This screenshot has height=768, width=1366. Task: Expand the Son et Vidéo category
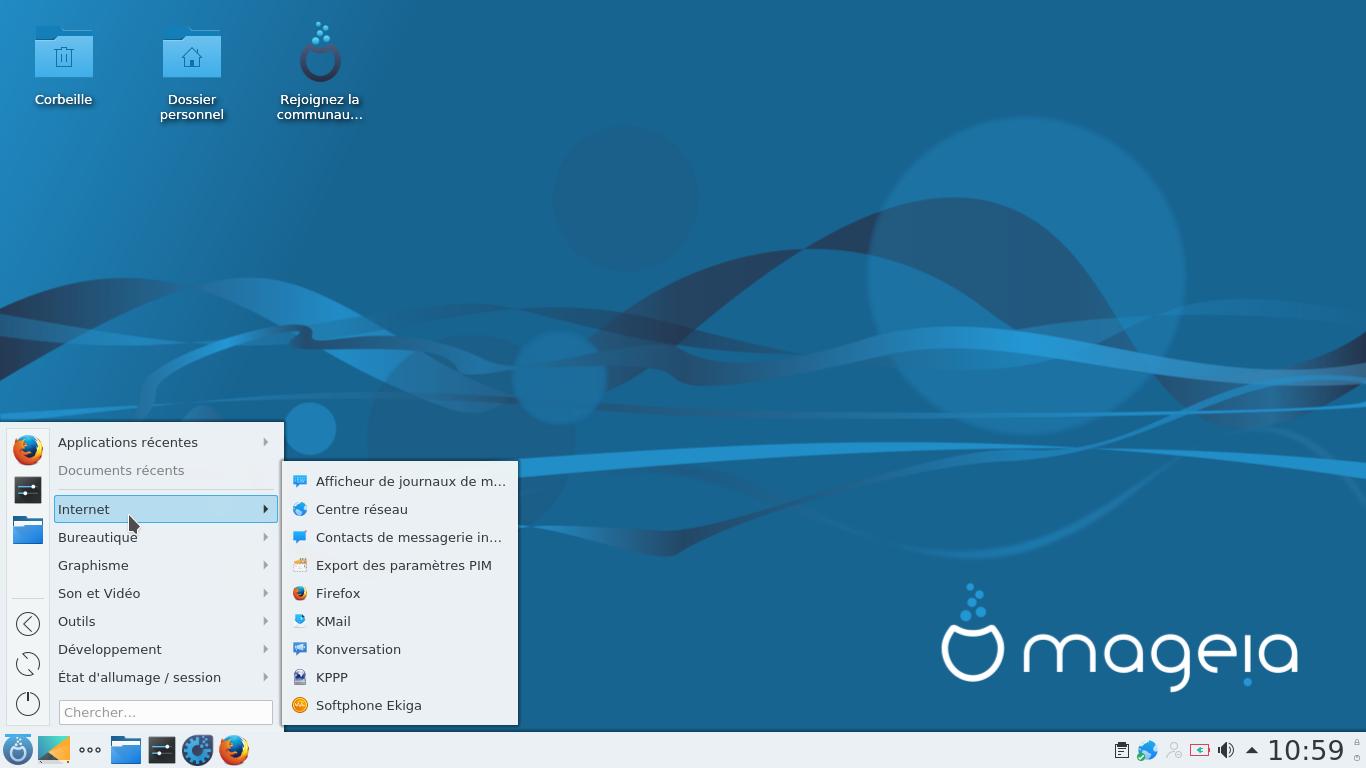tap(165, 593)
